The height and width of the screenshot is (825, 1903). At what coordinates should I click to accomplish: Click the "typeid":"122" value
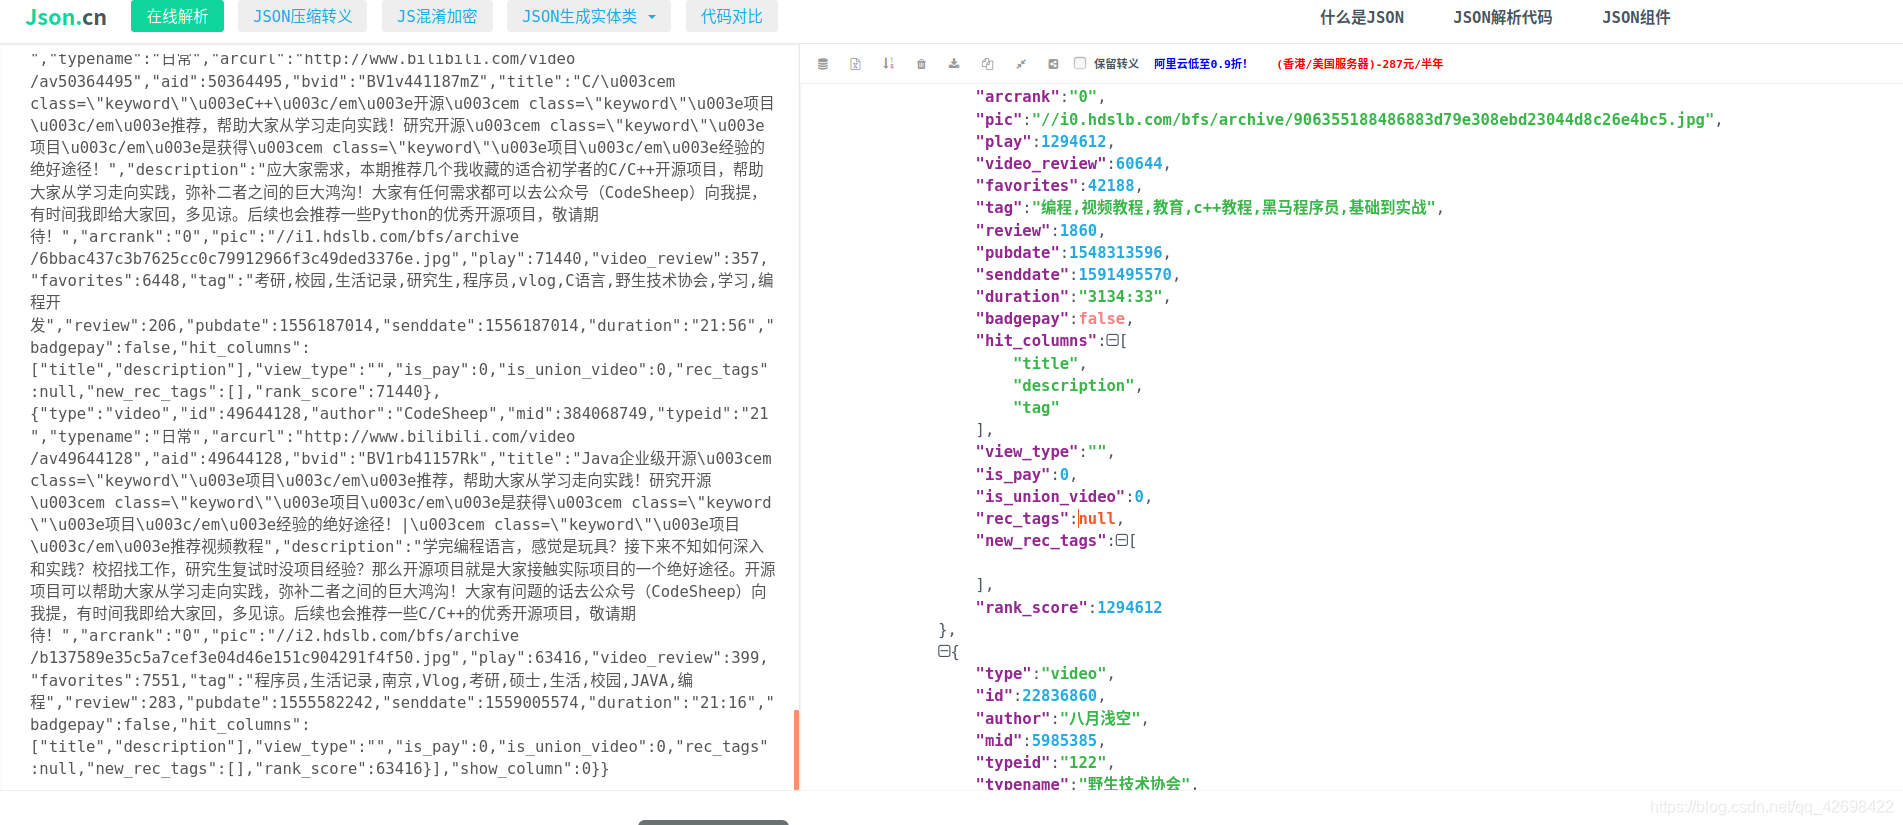click(1083, 763)
